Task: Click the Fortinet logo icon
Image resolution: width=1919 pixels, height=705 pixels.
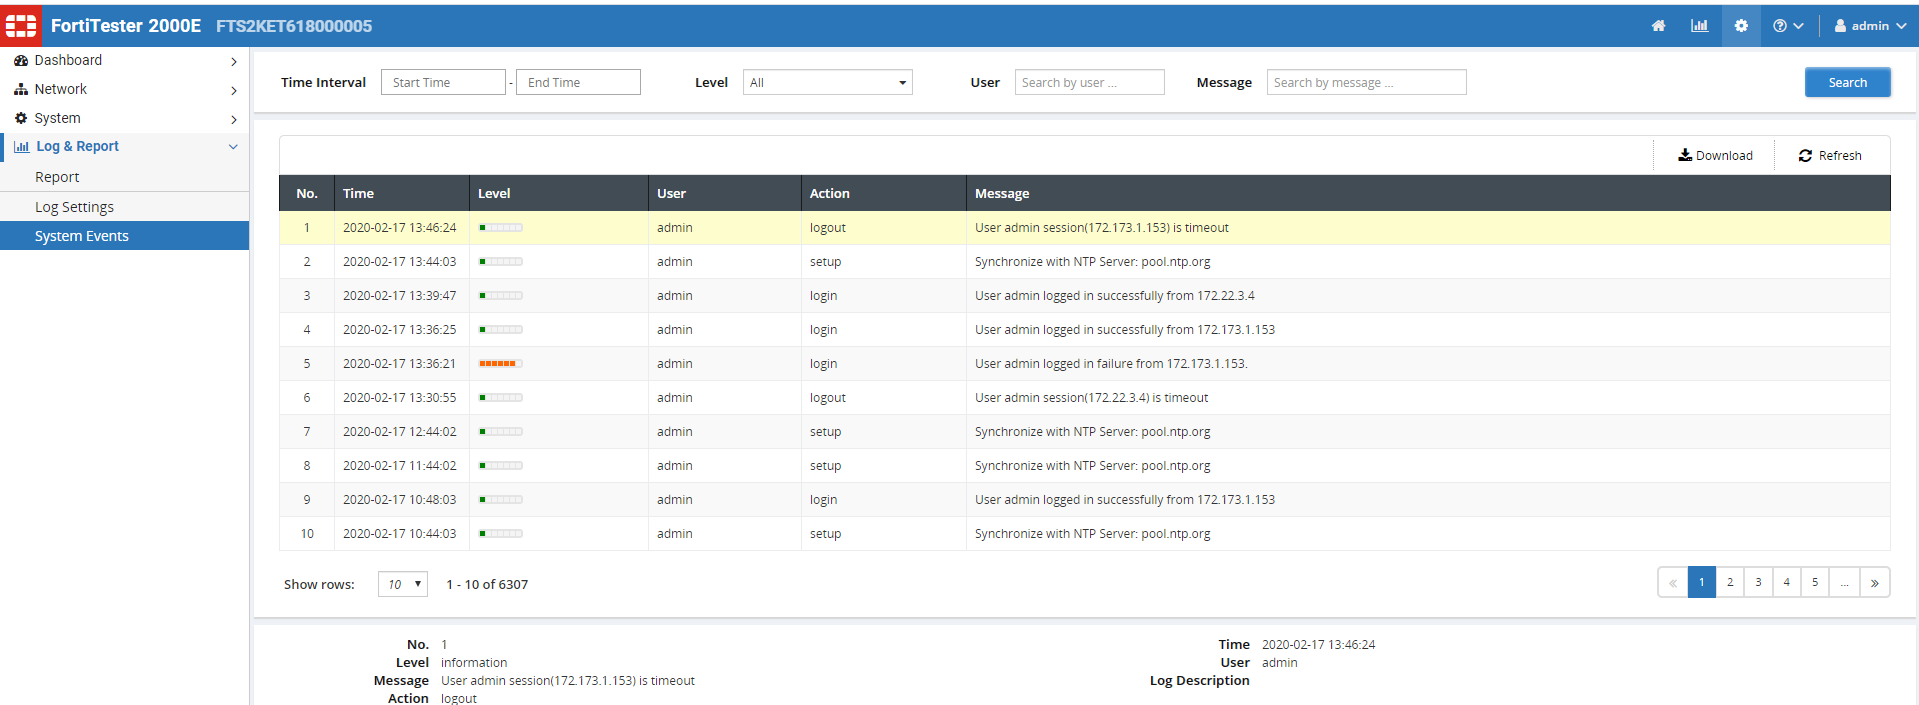Action: click(21, 25)
